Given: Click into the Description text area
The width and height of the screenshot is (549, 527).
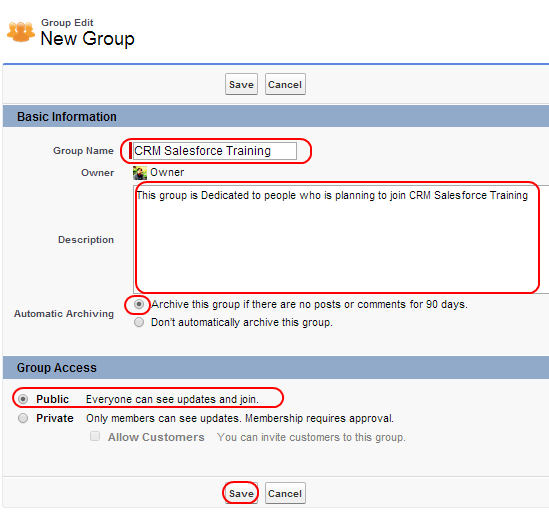Looking at the screenshot, I should click(x=341, y=239).
